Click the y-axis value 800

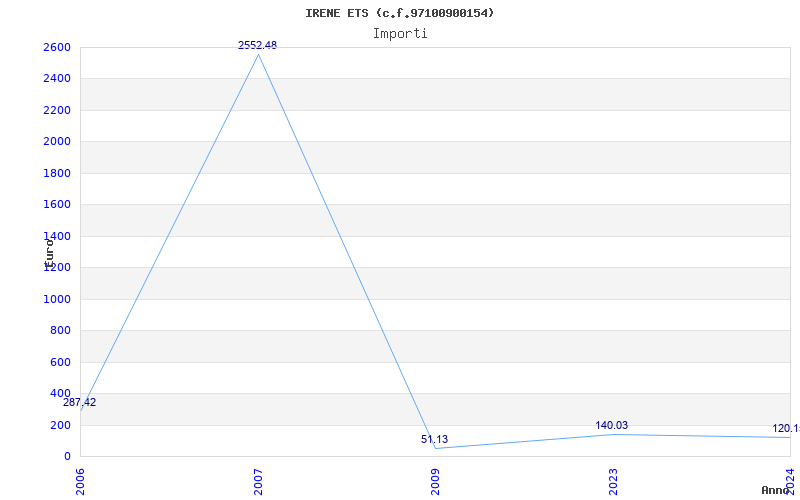click(x=60, y=331)
